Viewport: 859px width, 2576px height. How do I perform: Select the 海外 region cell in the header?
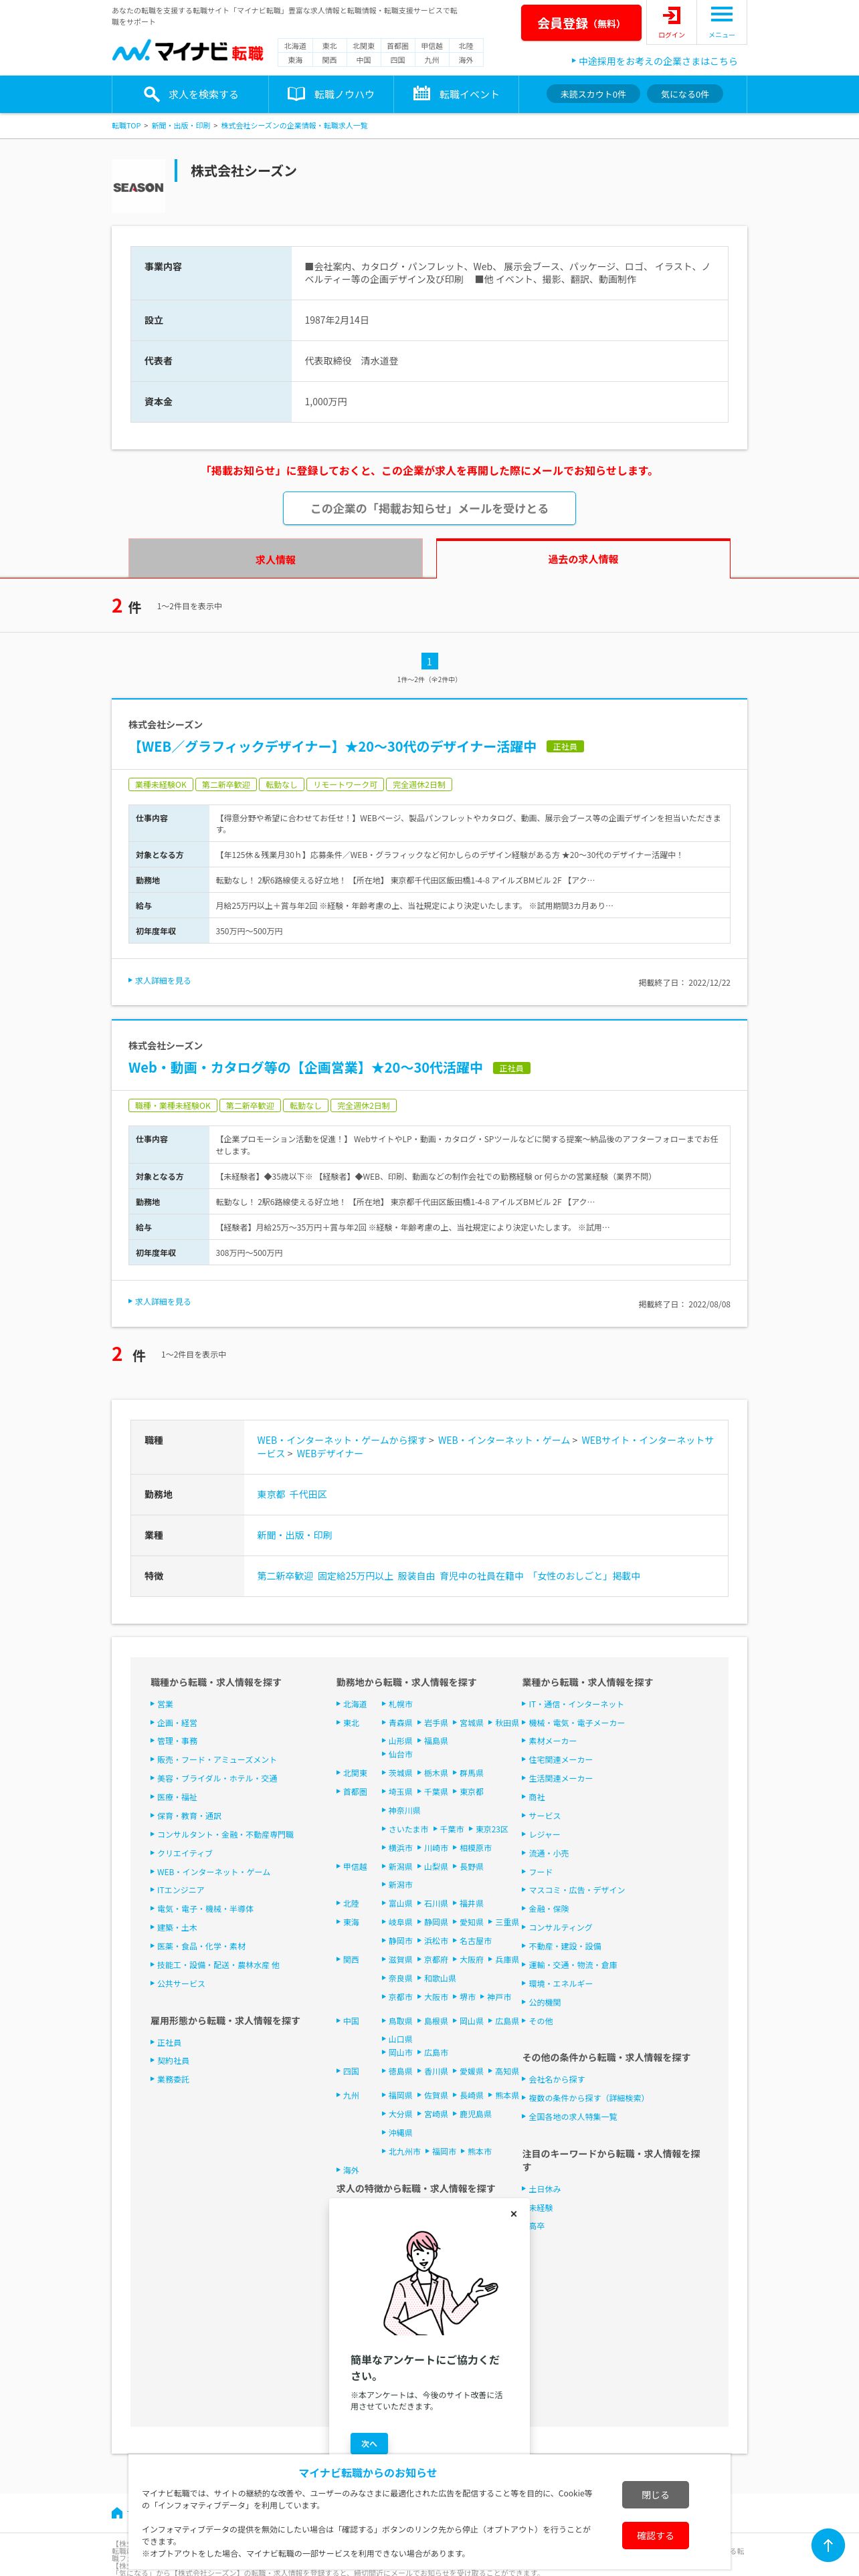coord(466,60)
